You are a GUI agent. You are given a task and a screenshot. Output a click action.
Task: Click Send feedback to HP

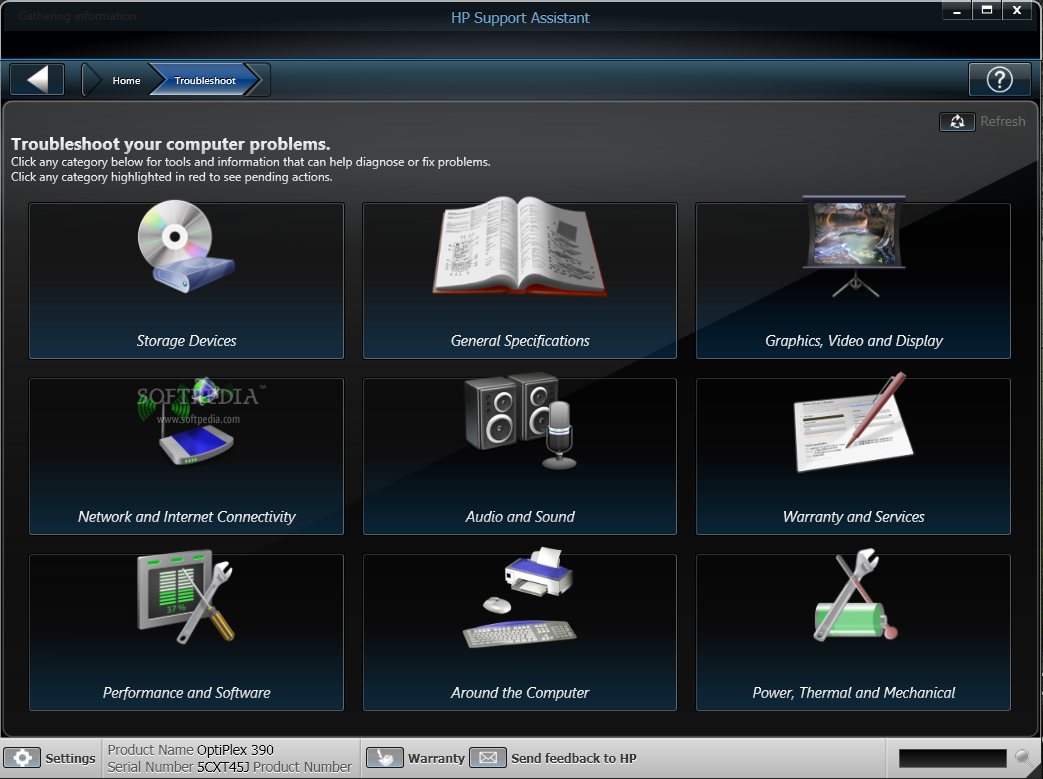pos(573,758)
